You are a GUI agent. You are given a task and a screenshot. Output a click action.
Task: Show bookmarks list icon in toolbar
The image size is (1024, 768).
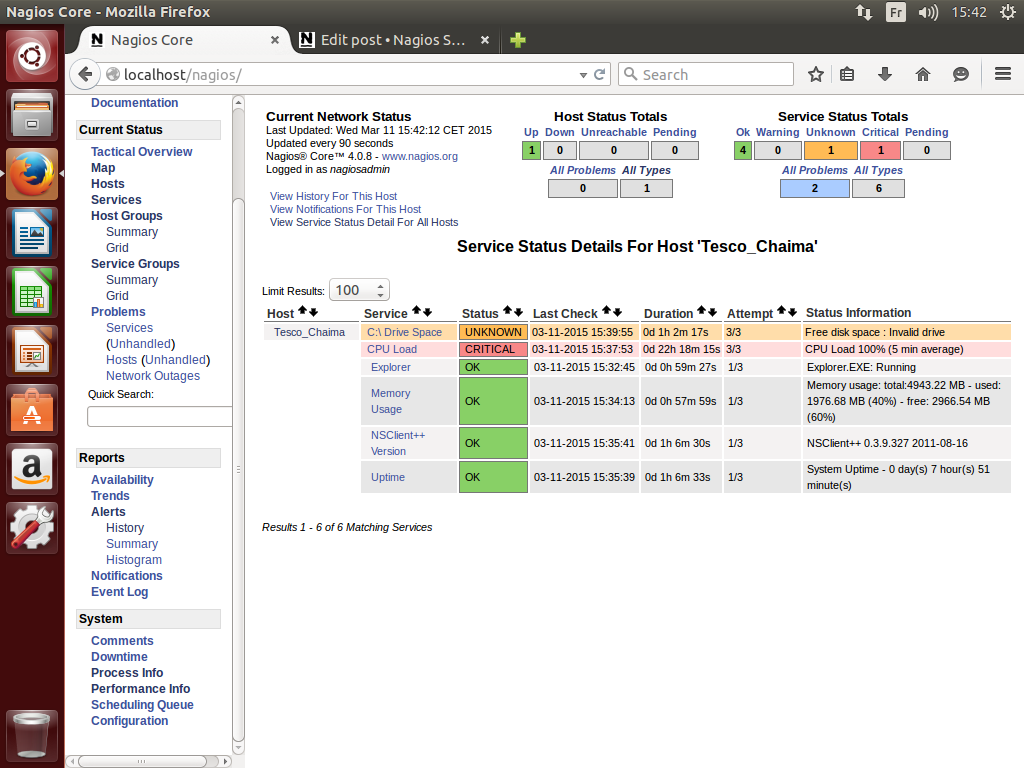coord(848,75)
